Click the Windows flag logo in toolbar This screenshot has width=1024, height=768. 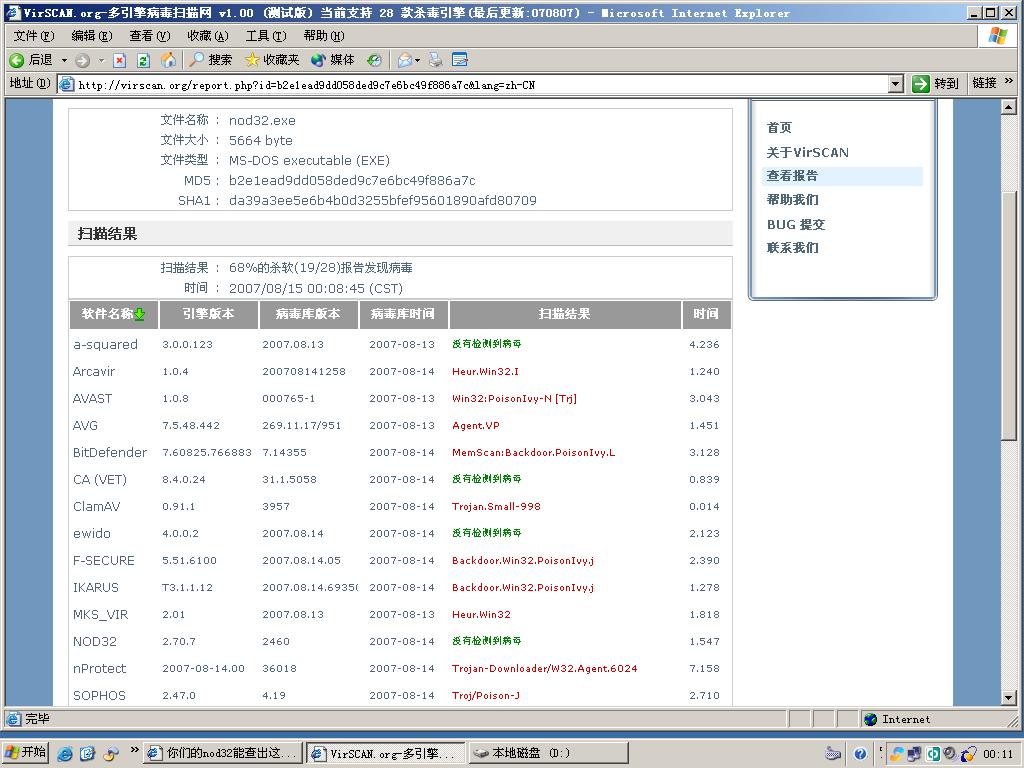point(997,35)
